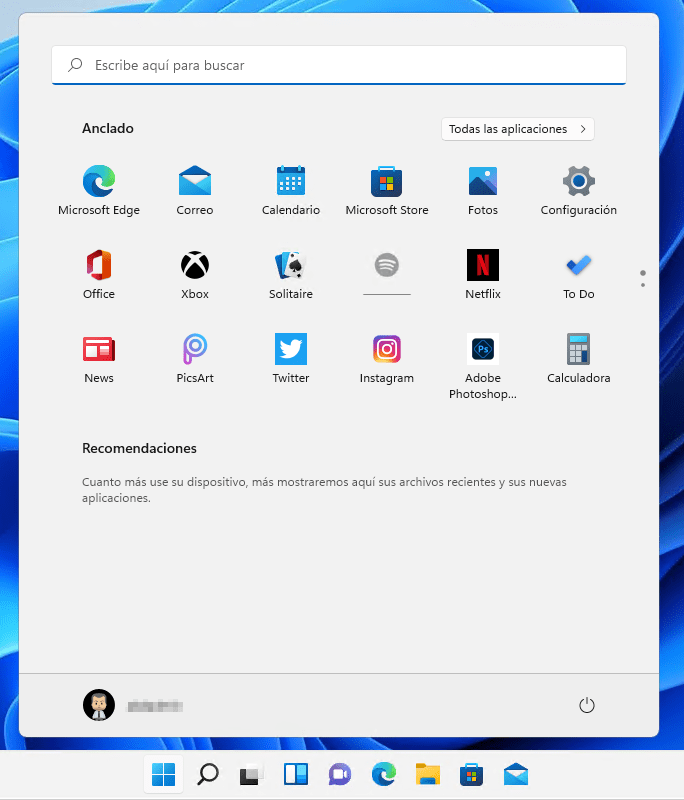684x800 pixels.
Task: Open the user account avatar menu
Action: pyautogui.click(x=99, y=705)
